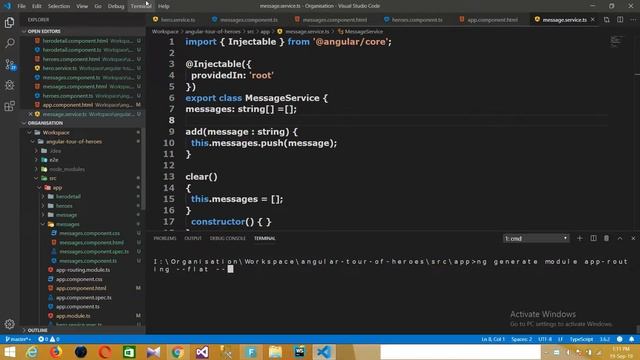Open messages.component.css in the file tree
Image resolution: width=640 pixels, height=360 pixels.
(x=89, y=233)
